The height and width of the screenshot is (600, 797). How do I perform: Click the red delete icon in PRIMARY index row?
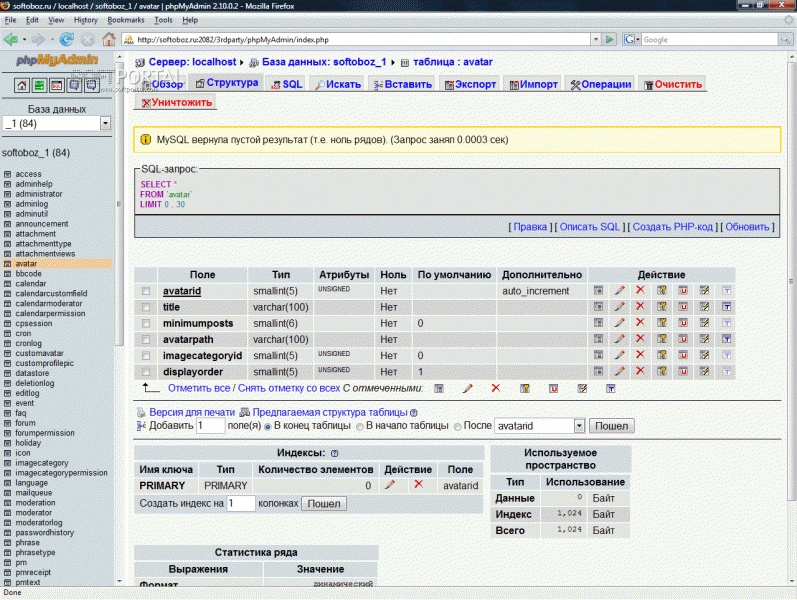[418, 485]
